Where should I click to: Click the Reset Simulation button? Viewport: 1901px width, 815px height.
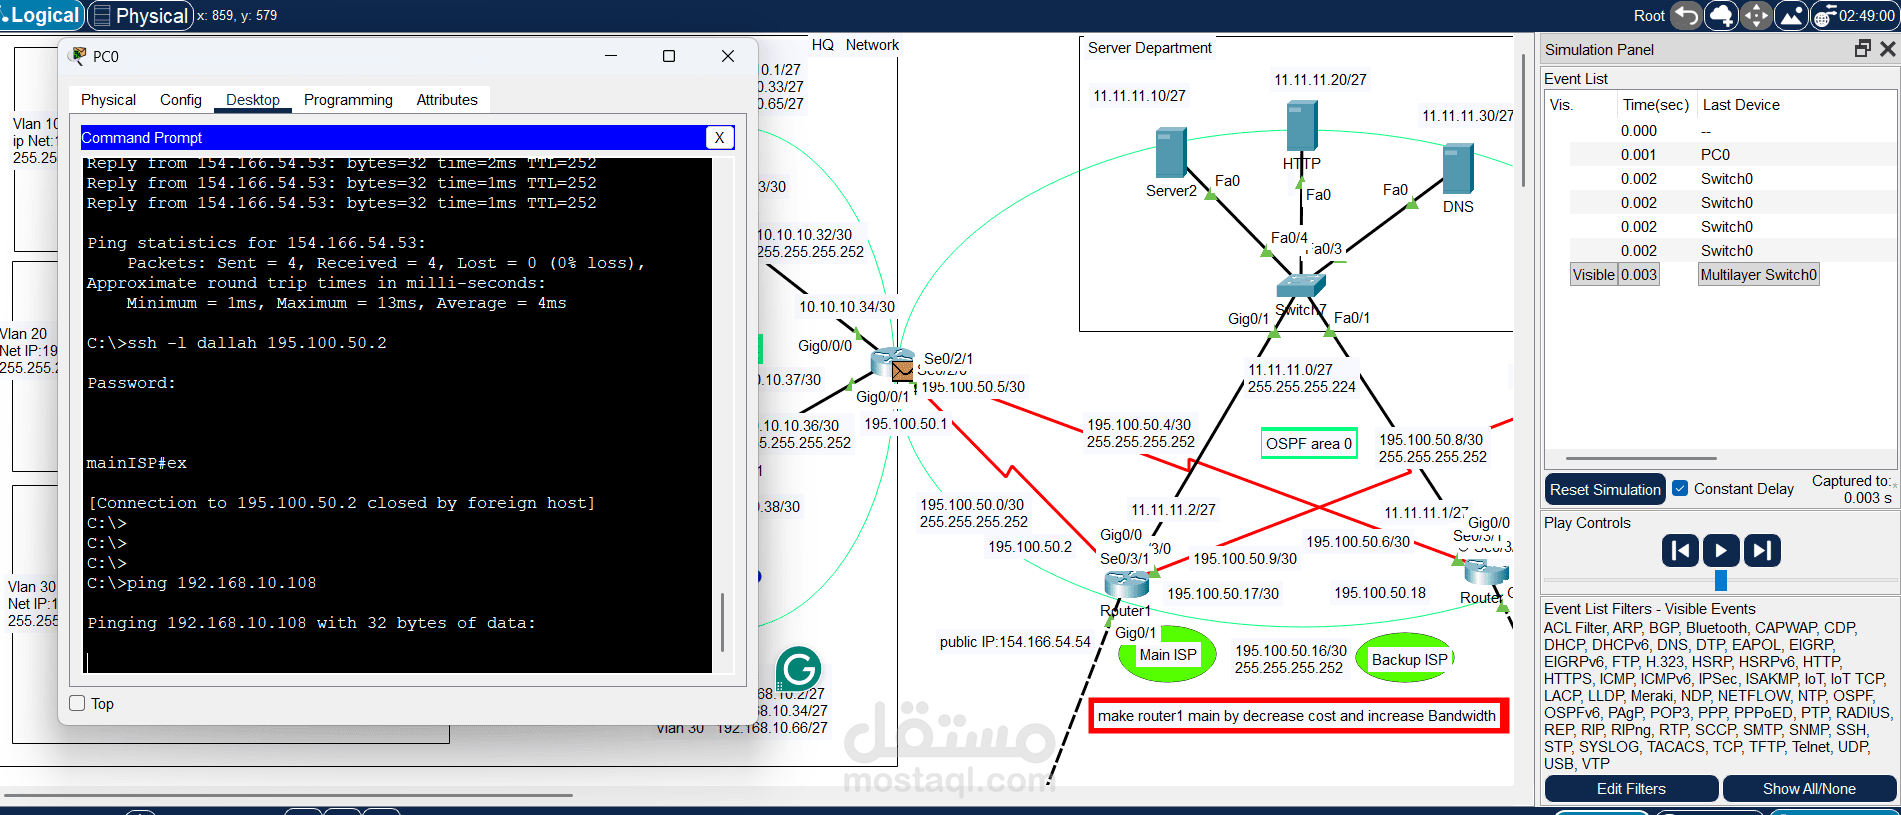[1605, 489]
